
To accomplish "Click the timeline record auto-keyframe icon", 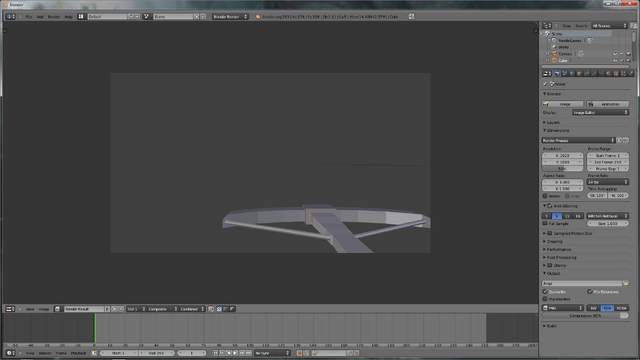I will click(299, 353).
